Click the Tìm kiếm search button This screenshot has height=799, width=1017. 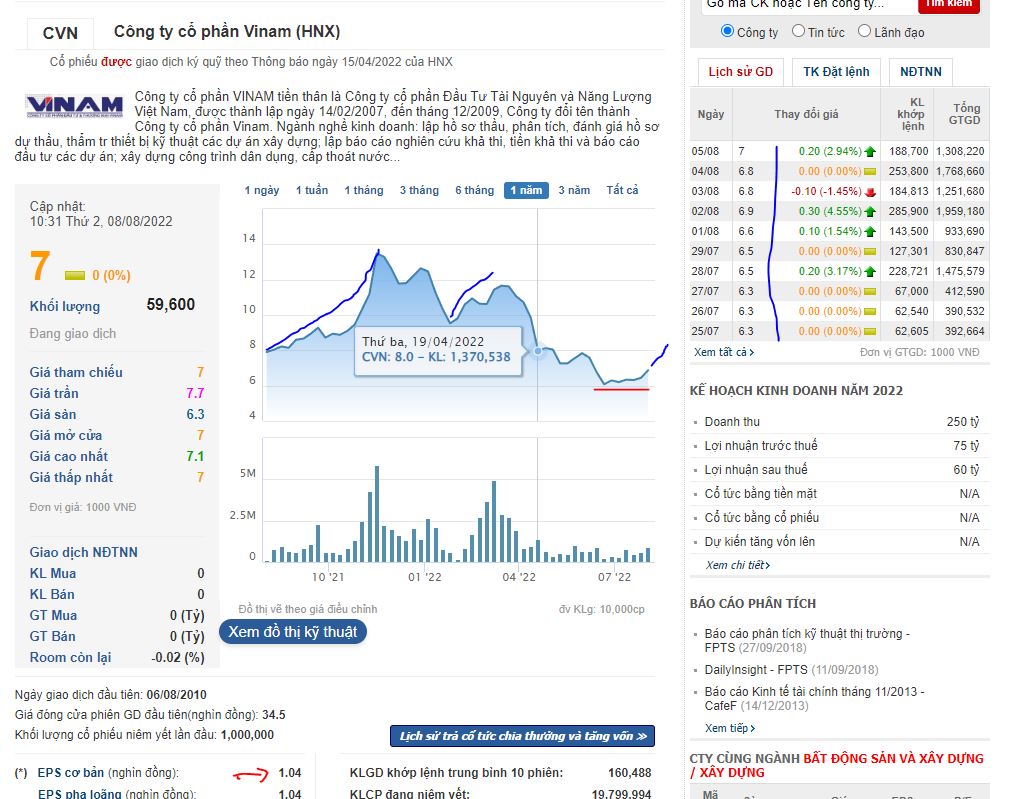tap(948, 5)
